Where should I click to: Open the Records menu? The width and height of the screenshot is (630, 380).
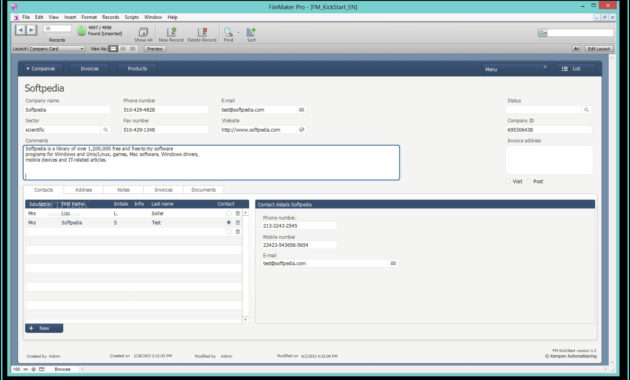pos(110,17)
